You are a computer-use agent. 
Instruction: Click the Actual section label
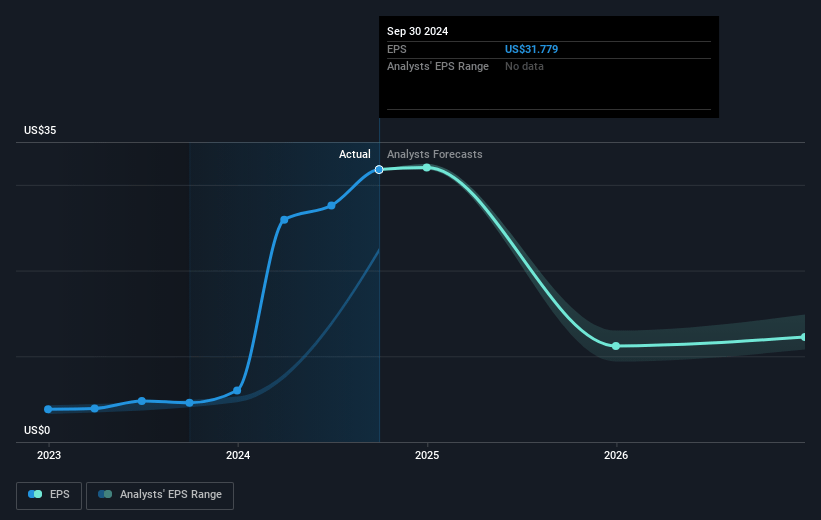(x=354, y=154)
